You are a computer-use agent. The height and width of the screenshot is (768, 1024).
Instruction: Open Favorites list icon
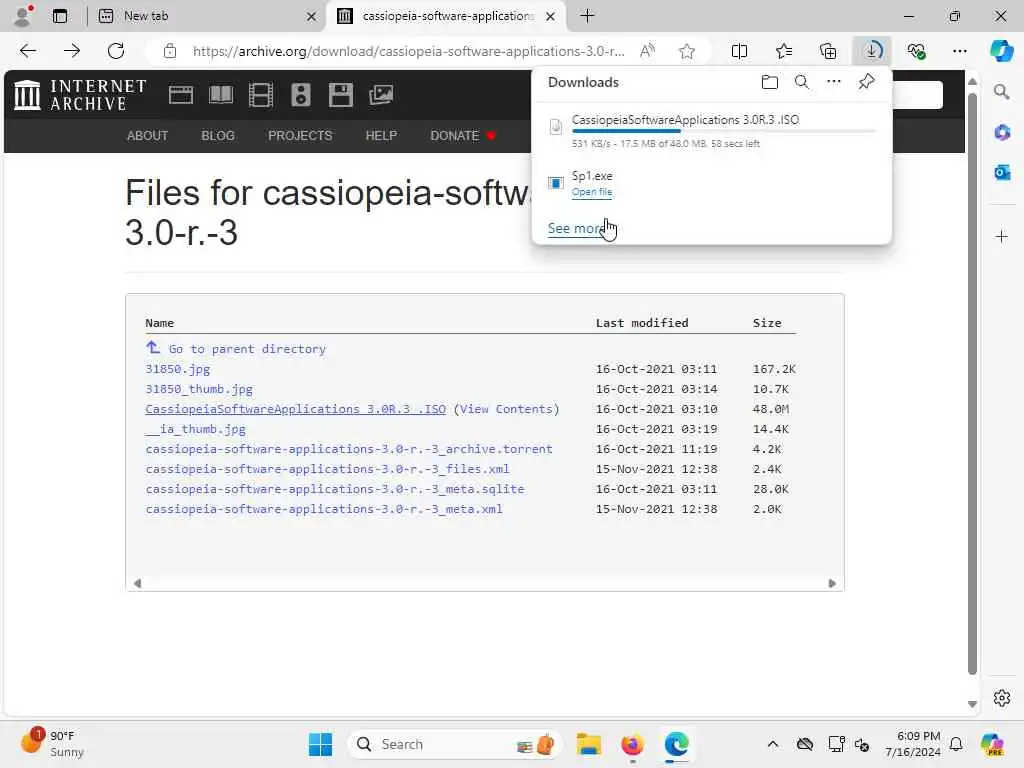(x=784, y=51)
